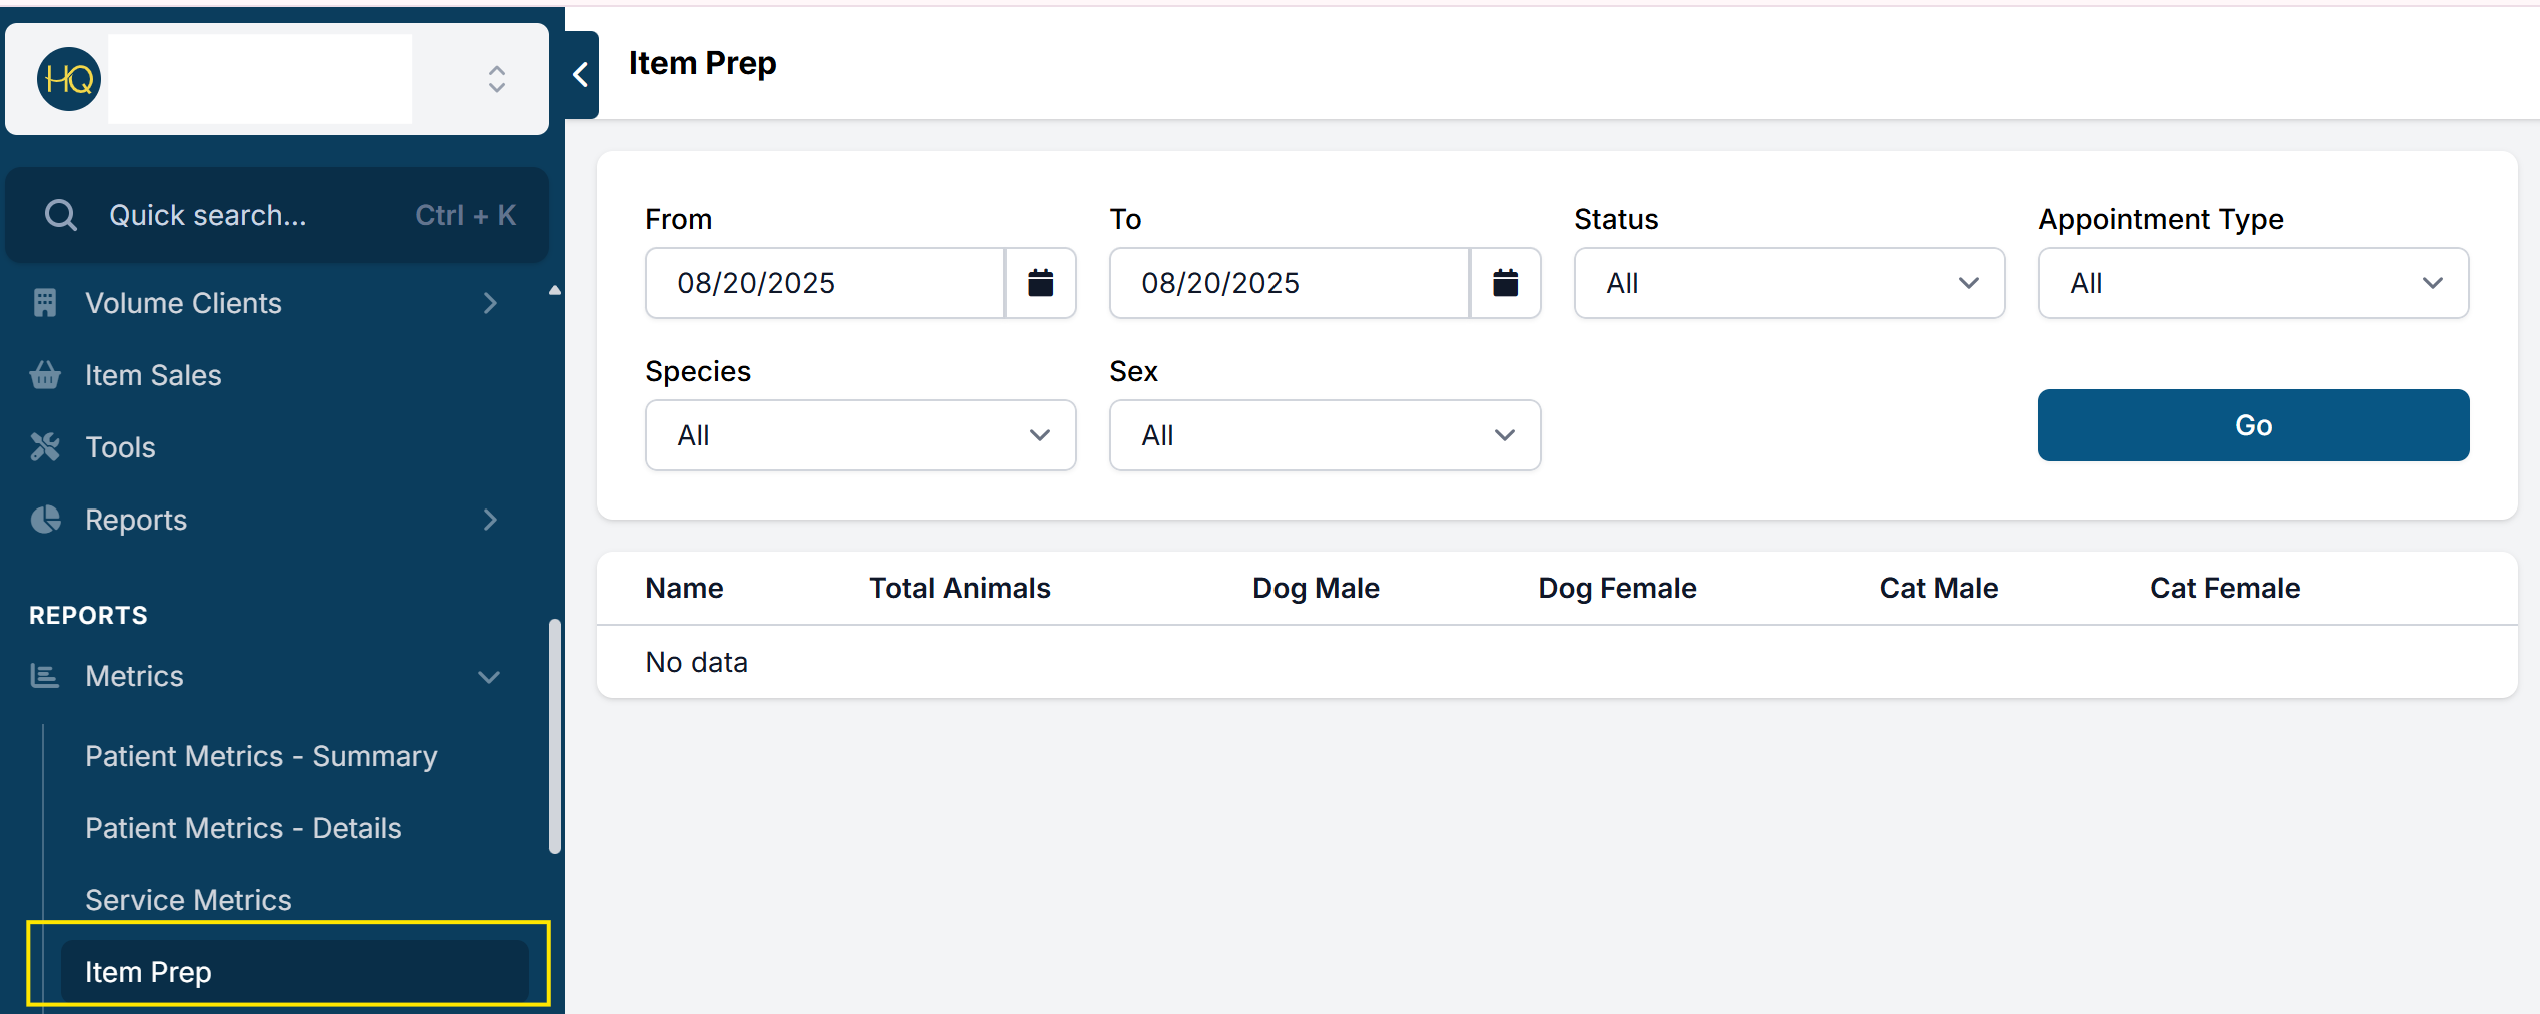Select Service Metrics in sidebar
This screenshot has height=1014, width=2540.
pyautogui.click(x=188, y=900)
